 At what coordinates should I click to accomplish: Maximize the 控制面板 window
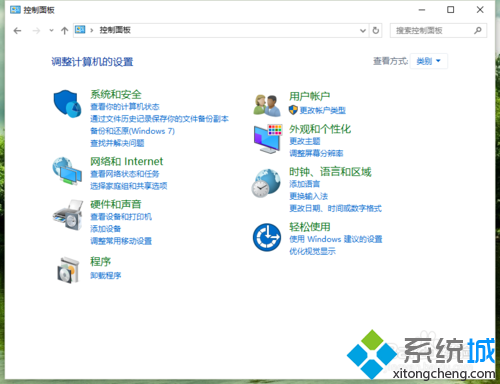(x=451, y=10)
